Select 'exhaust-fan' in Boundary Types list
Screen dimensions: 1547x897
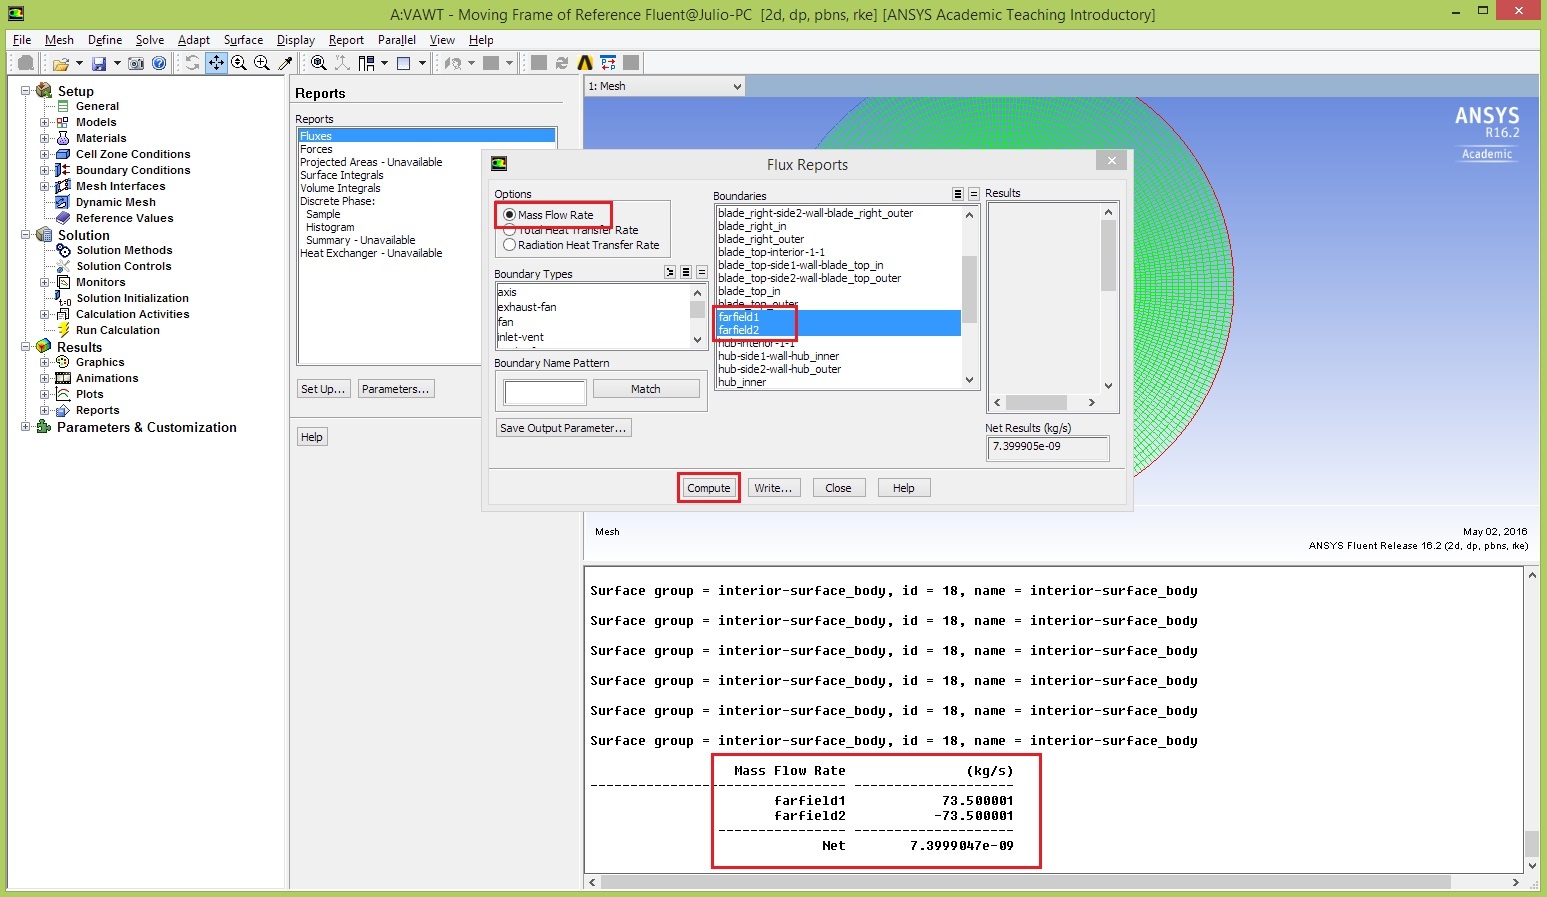pos(593,307)
